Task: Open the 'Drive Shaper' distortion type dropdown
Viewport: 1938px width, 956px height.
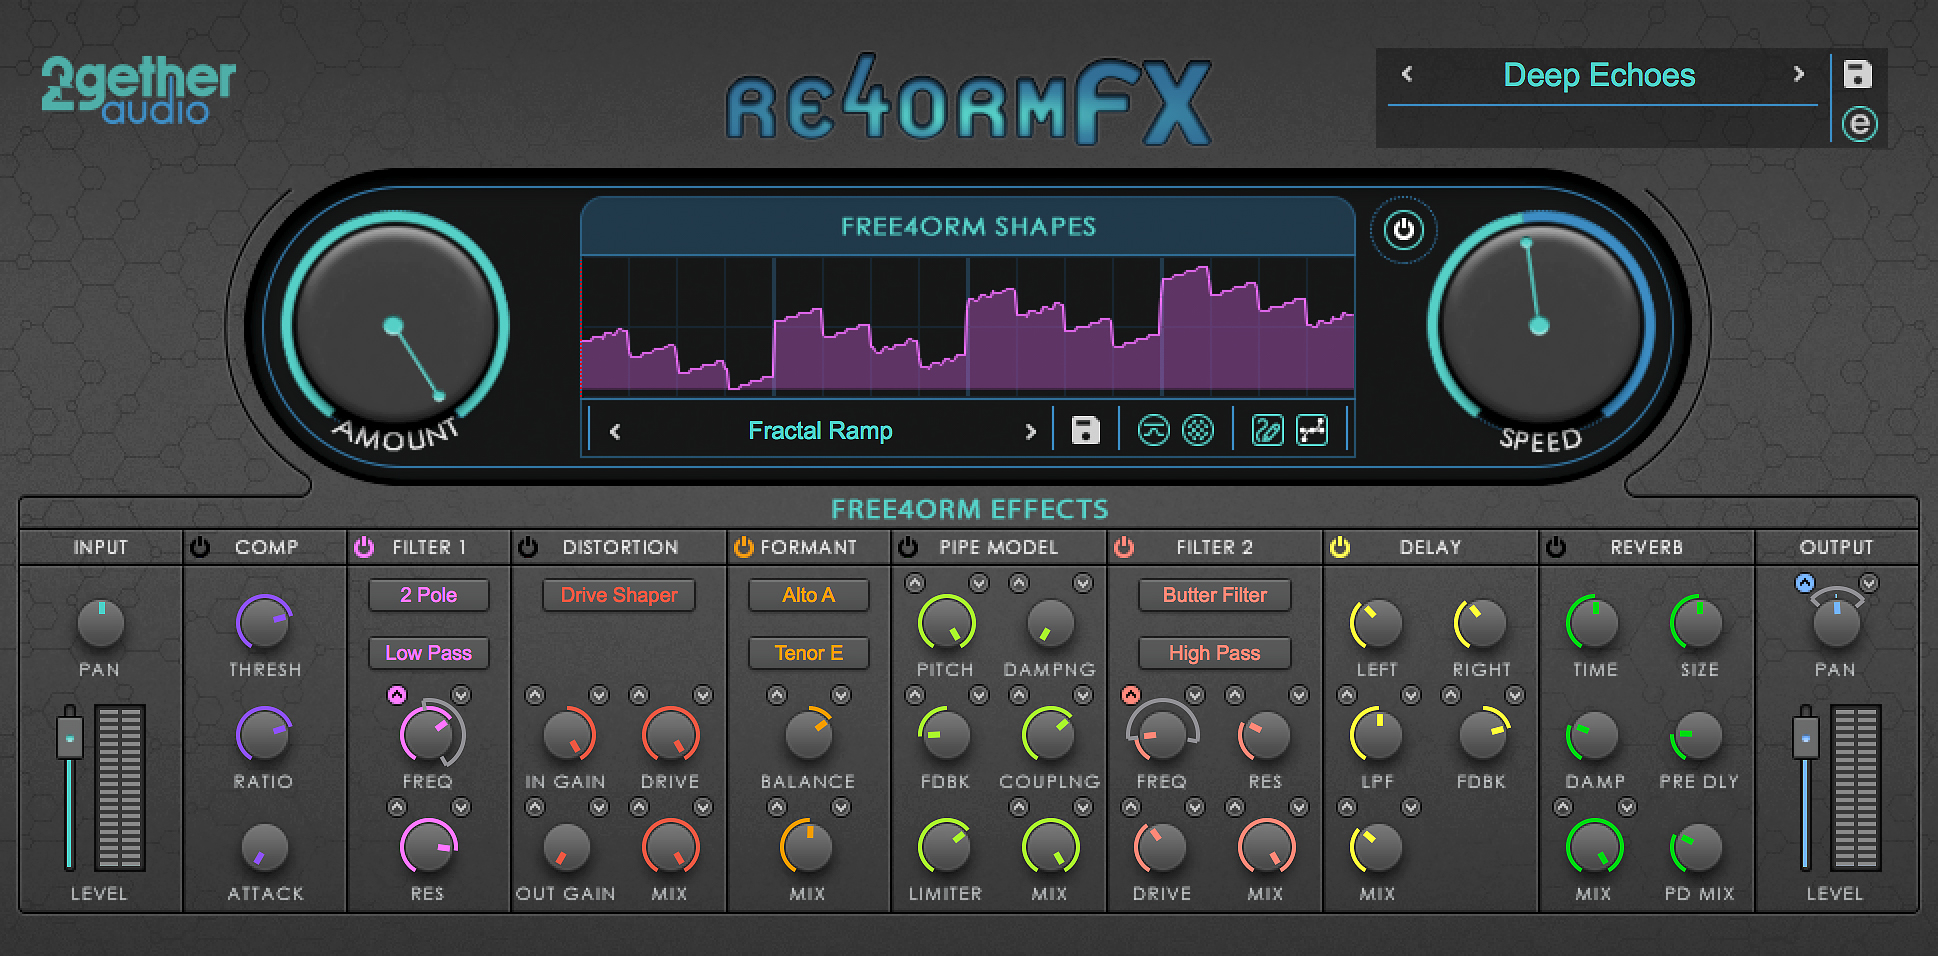Action: [x=618, y=595]
